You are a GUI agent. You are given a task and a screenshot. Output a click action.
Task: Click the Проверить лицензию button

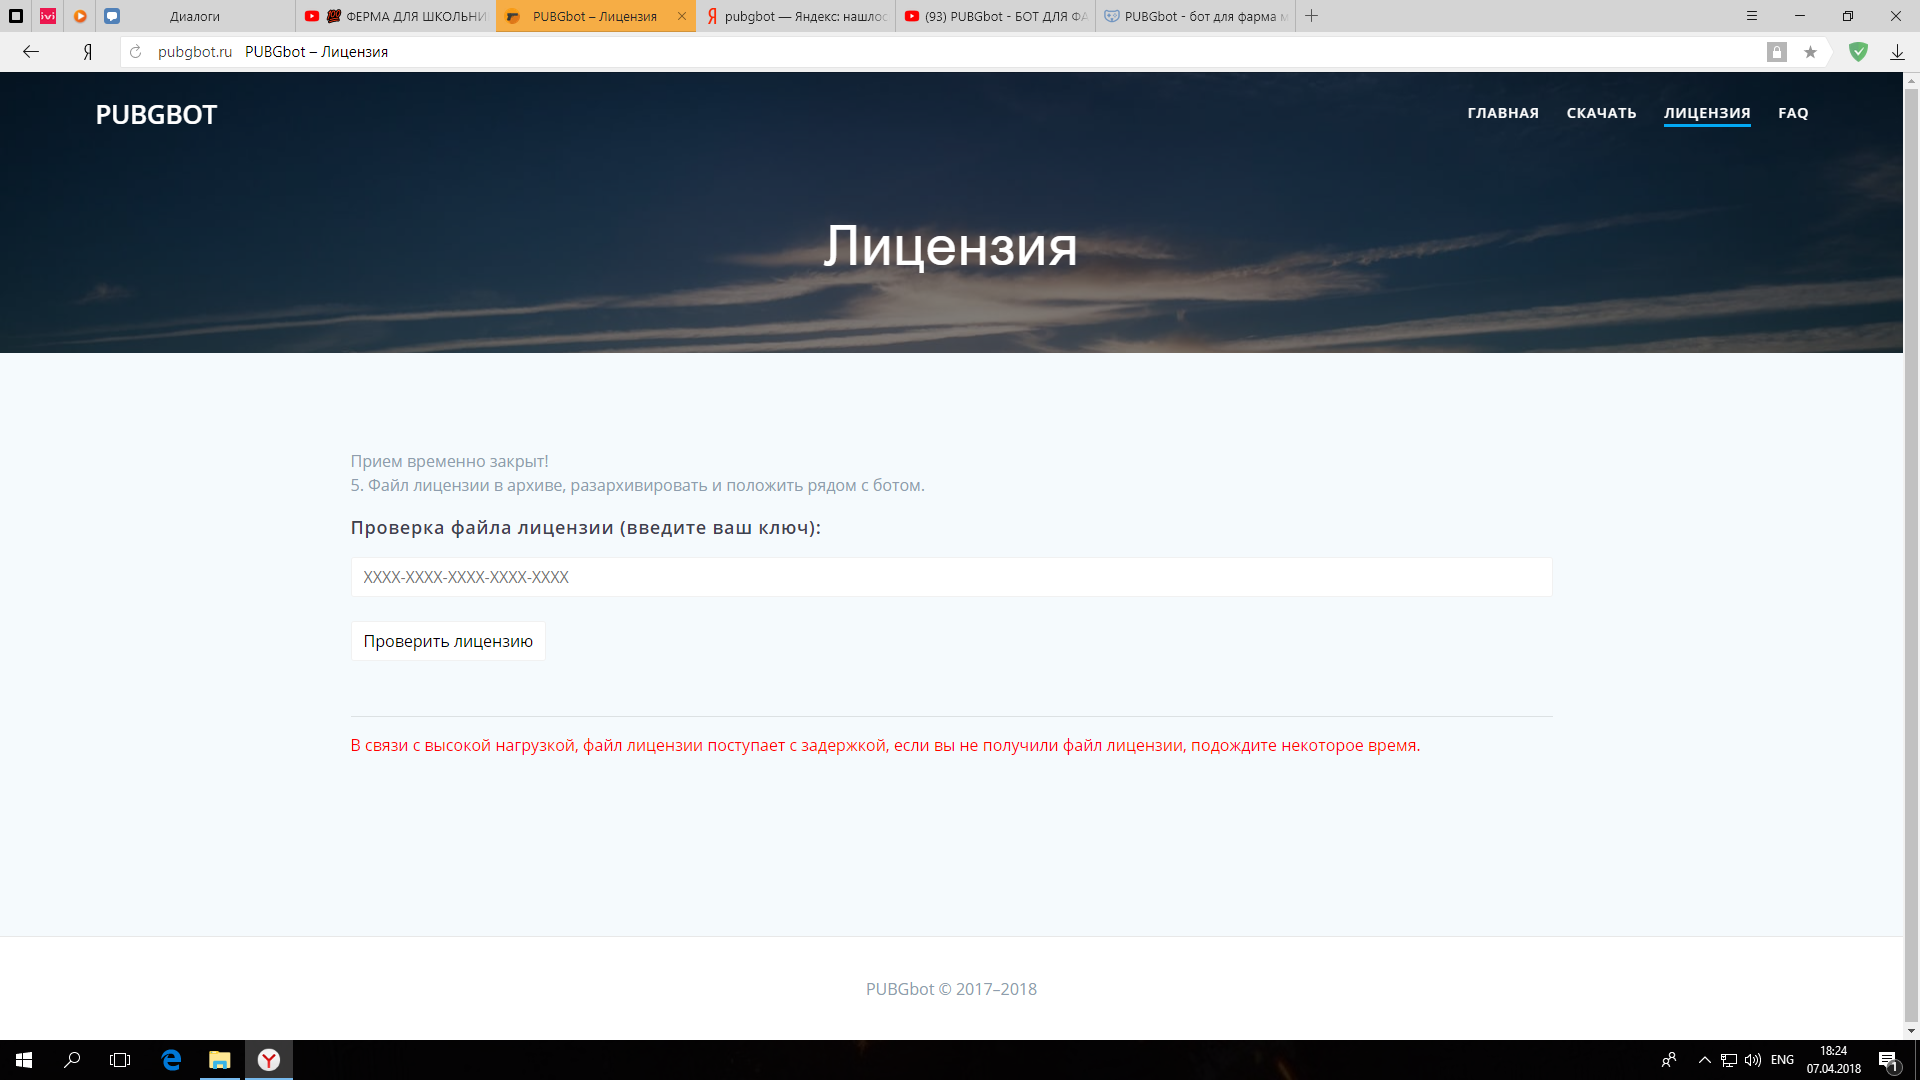coord(448,641)
